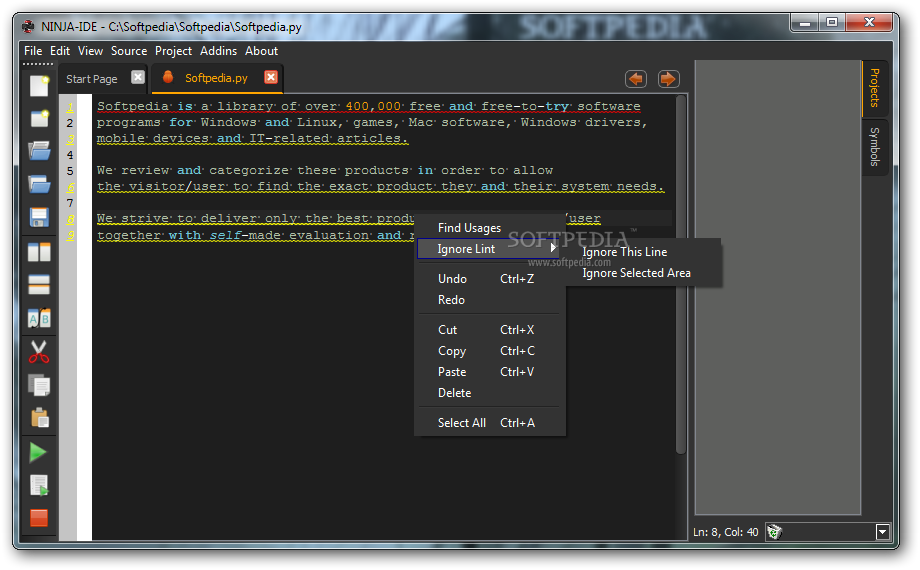Open the Symbols side tab
Screen dimensions: 920x570
tap(874, 147)
